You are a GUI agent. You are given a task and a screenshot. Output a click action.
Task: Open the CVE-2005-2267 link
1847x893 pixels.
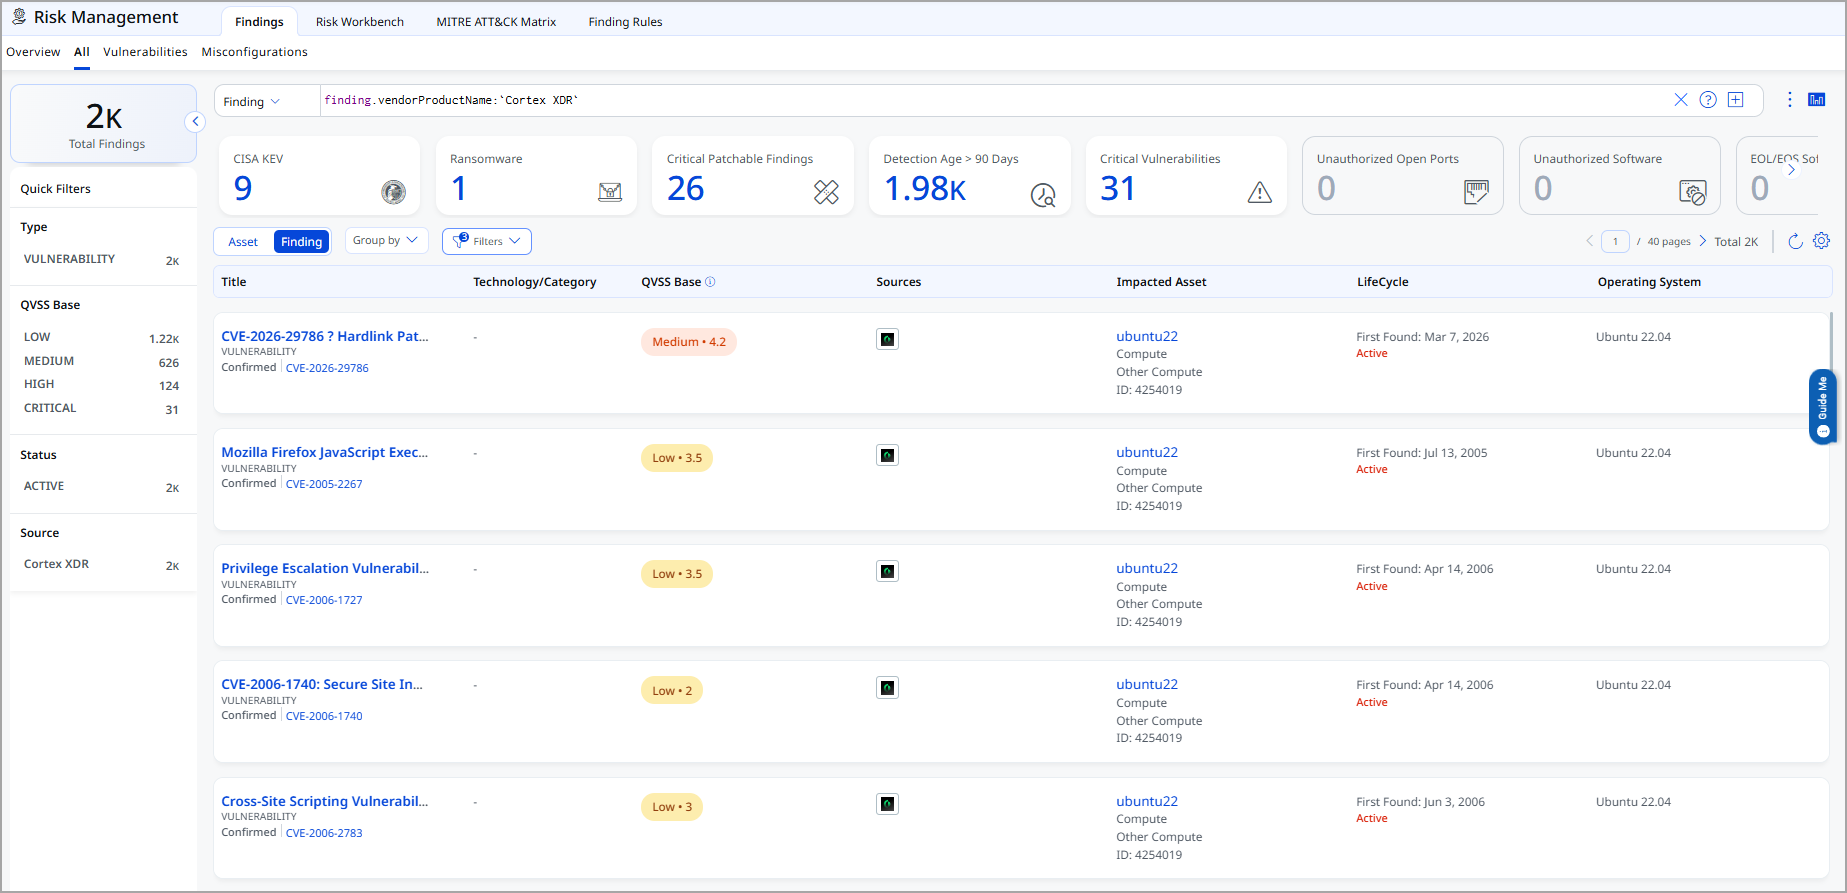(x=324, y=484)
